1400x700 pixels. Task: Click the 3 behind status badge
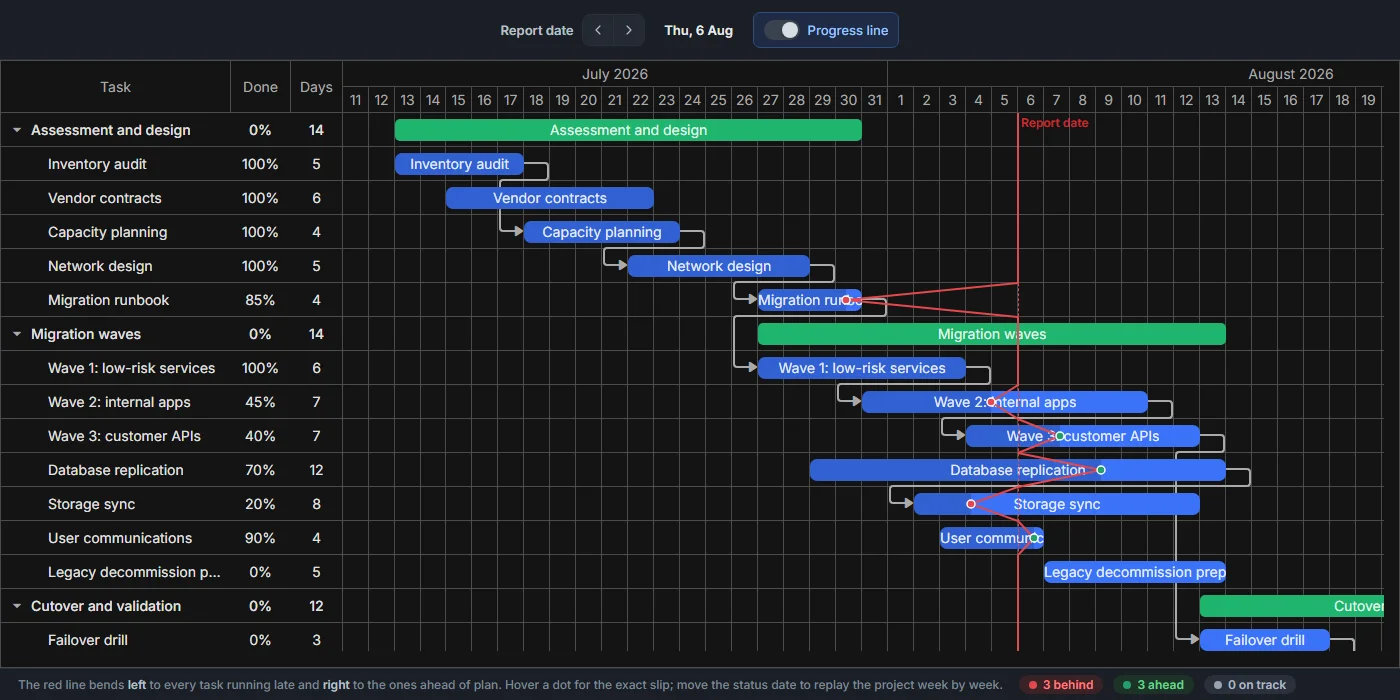click(x=1060, y=685)
